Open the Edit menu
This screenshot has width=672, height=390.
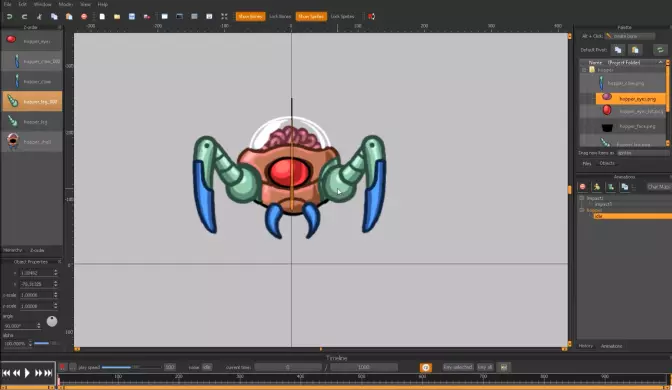(22, 4)
